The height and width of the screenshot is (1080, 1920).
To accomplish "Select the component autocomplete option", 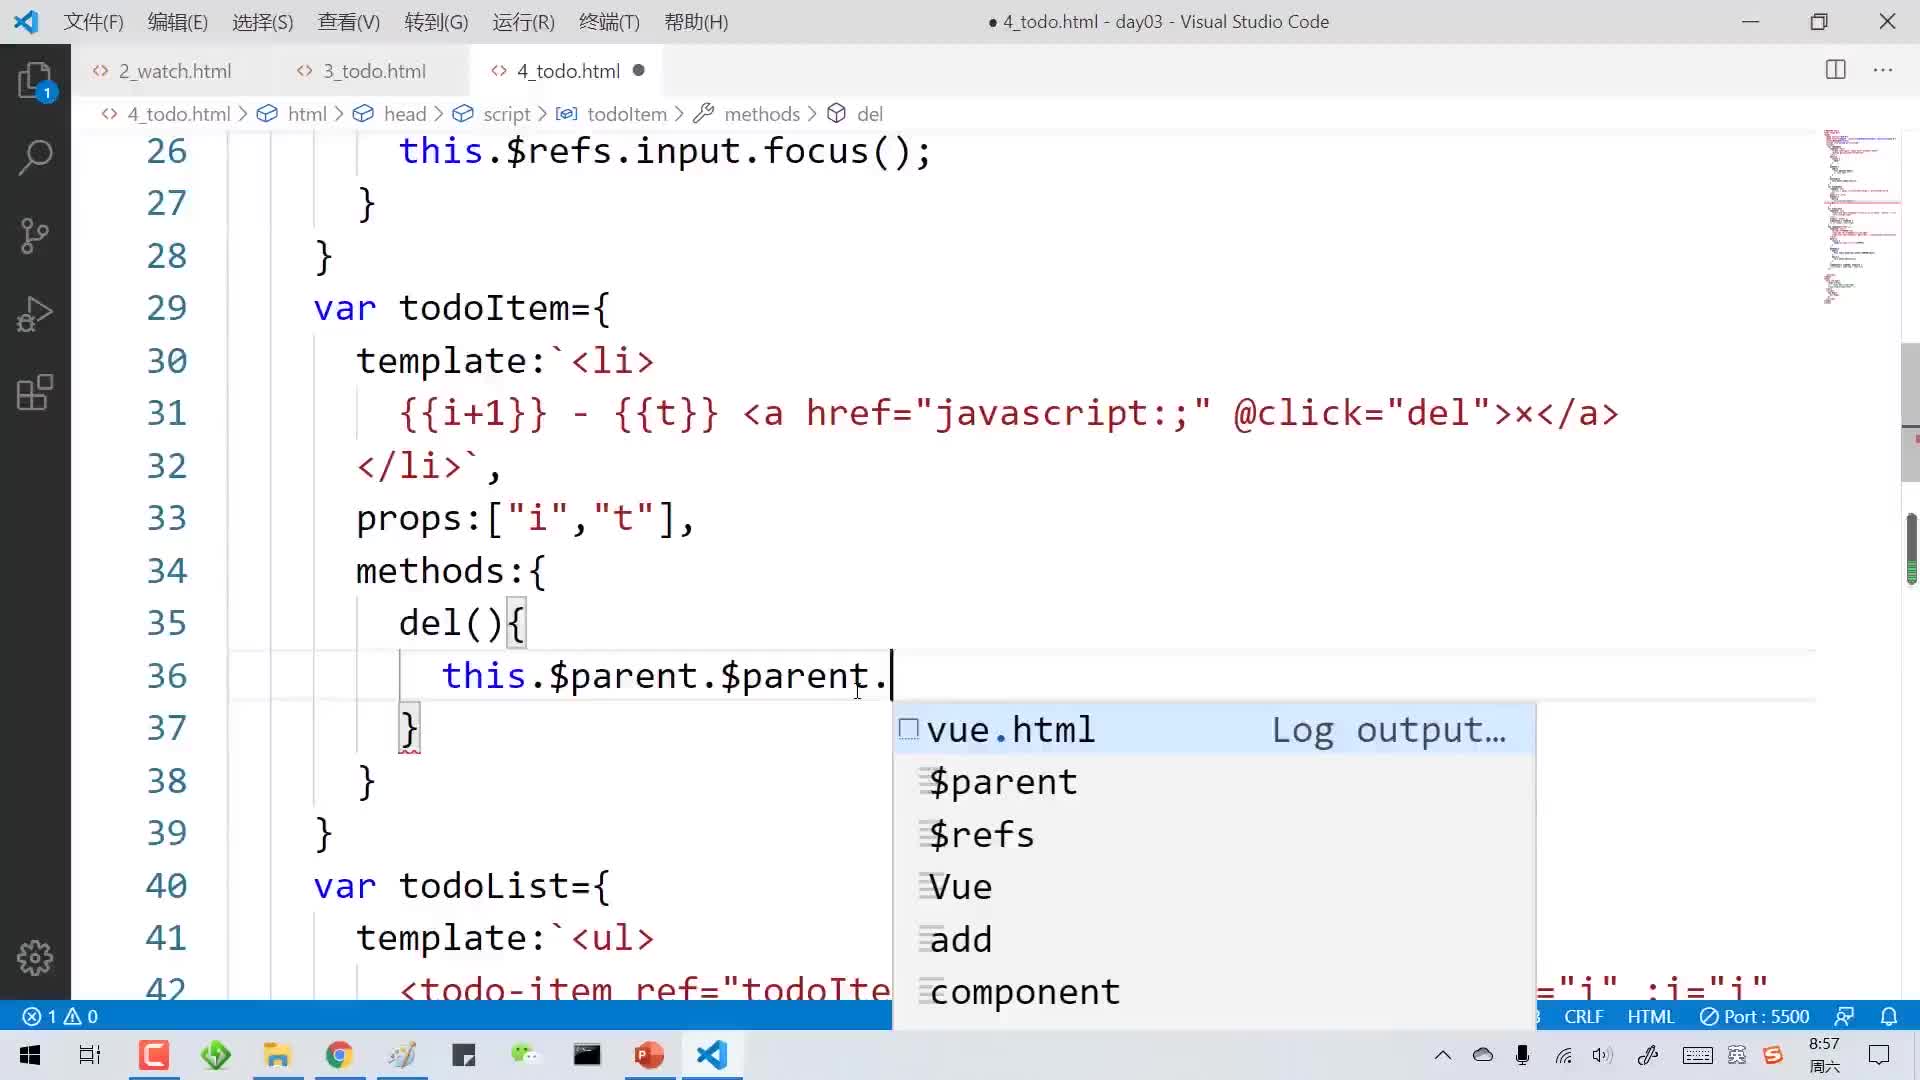I will 1026,992.
